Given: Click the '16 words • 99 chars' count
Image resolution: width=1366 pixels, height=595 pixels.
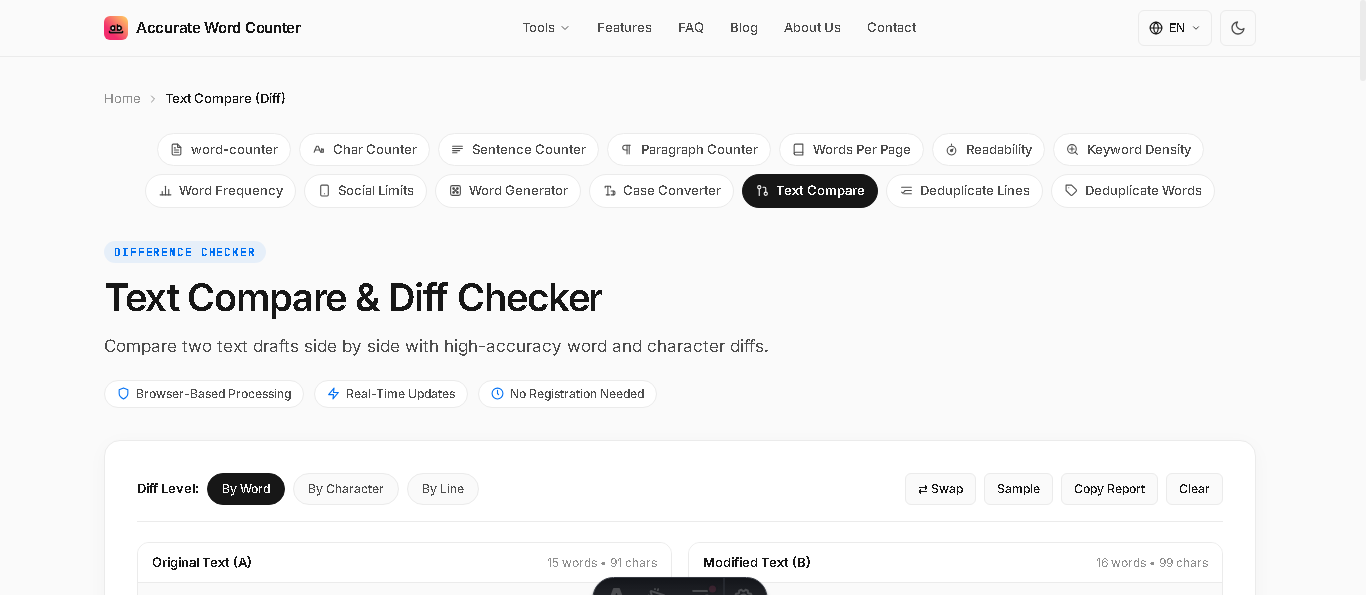Looking at the screenshot, I should (x=1152, y=563).
